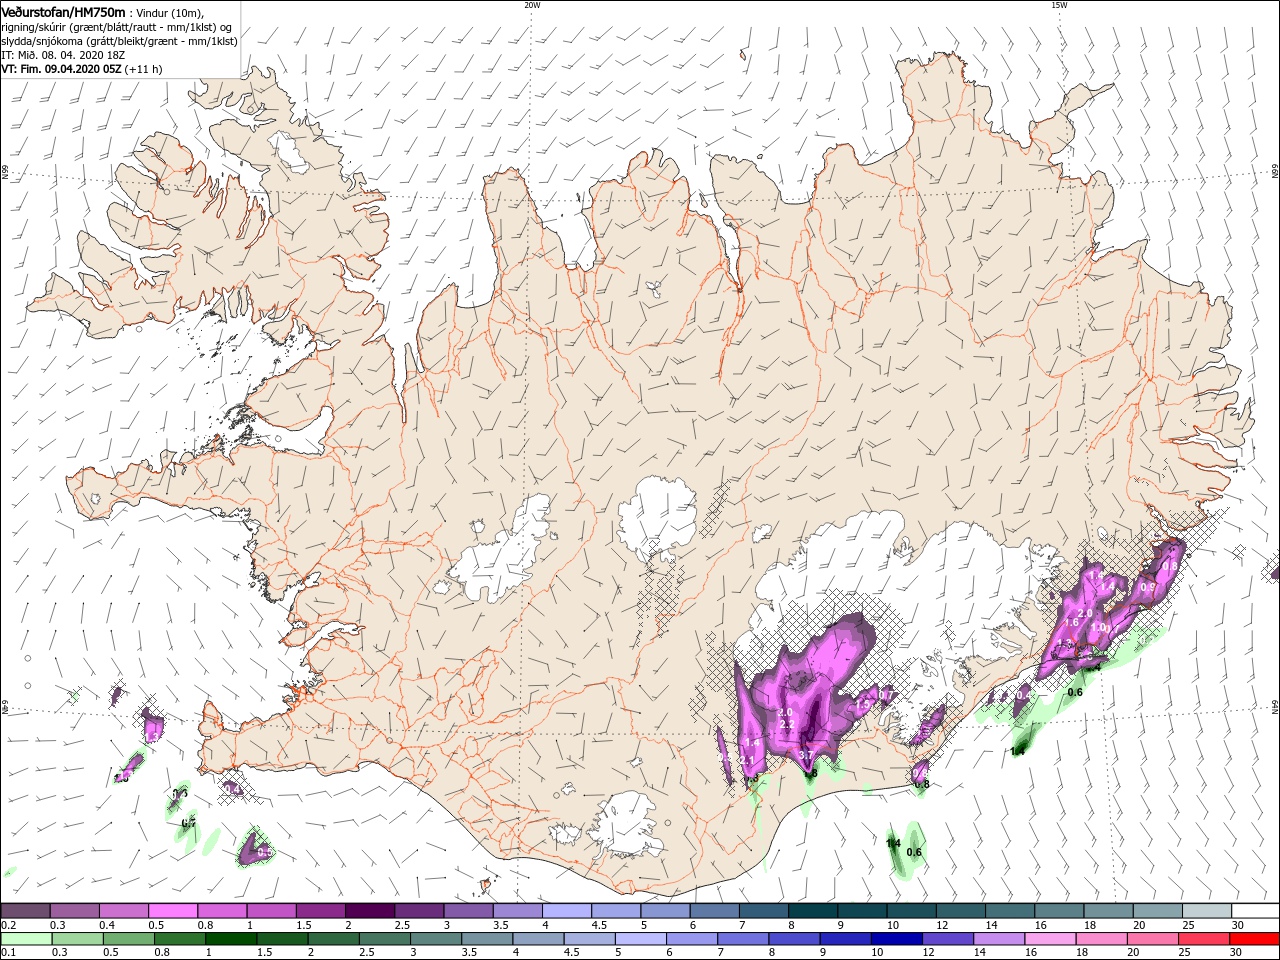Click the Veðurstofan/HM750m title text
The height and width of the screenshot is (960, 1280).
tap(63, 11)
